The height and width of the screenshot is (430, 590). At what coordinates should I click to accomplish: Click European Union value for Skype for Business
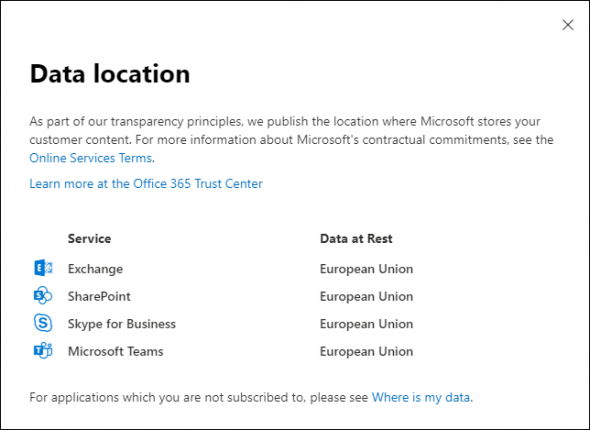(366, 324)
